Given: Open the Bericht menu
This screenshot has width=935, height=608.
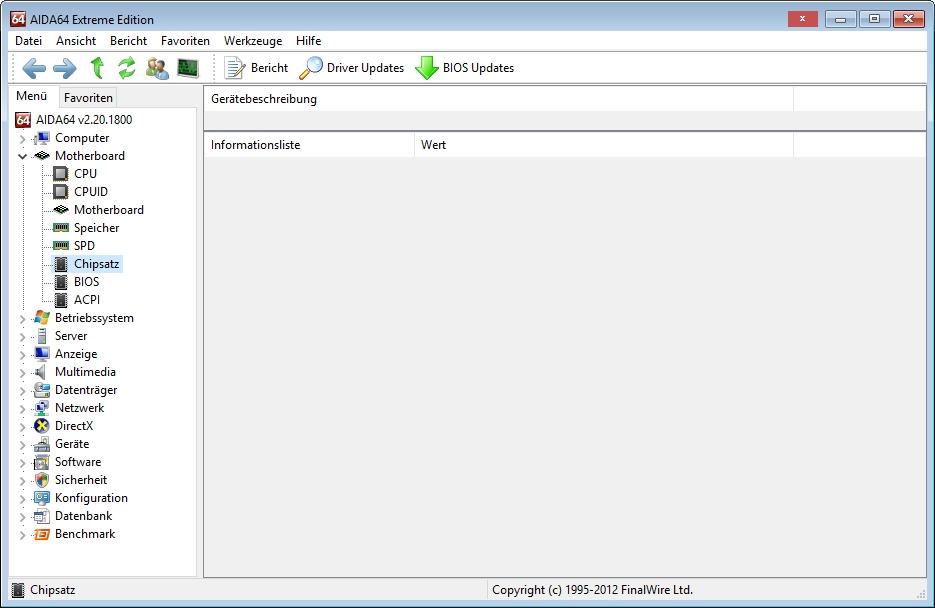Looking at the screenshot, I should tap(128, 41).
